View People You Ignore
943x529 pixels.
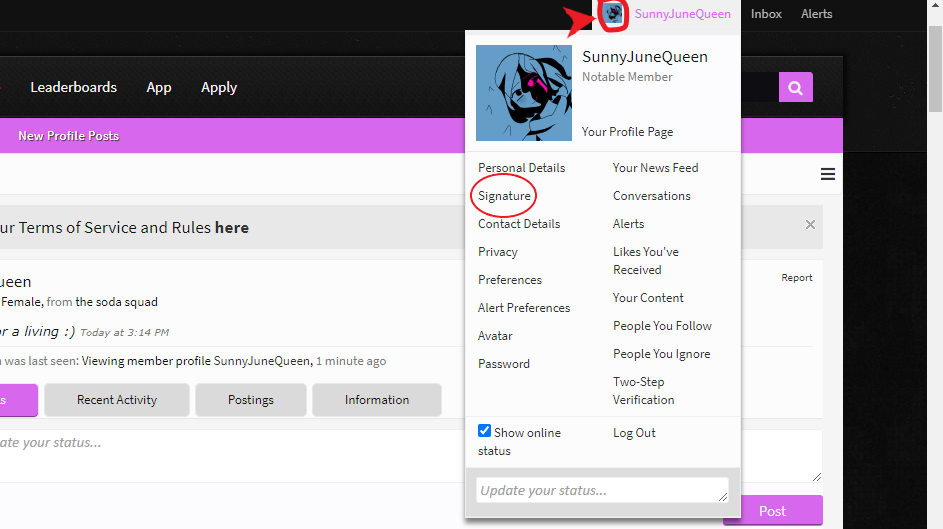662,354
